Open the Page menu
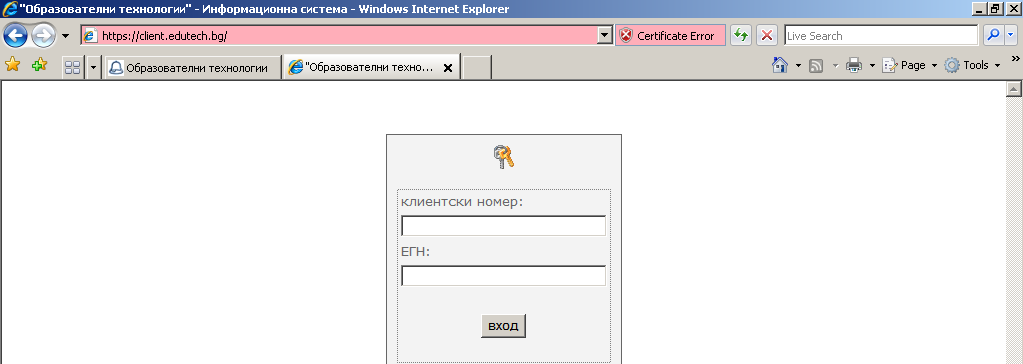1023x364 pixels. (909, 65)
